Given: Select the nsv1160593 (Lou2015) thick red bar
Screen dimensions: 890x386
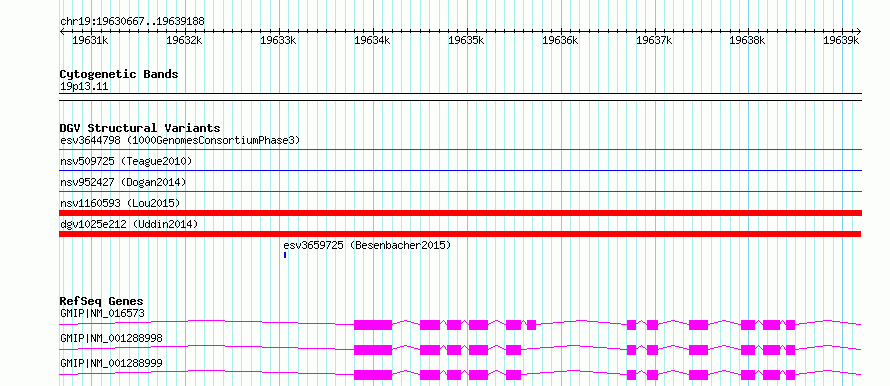Looking at the screenshot, I should point(460,213).
